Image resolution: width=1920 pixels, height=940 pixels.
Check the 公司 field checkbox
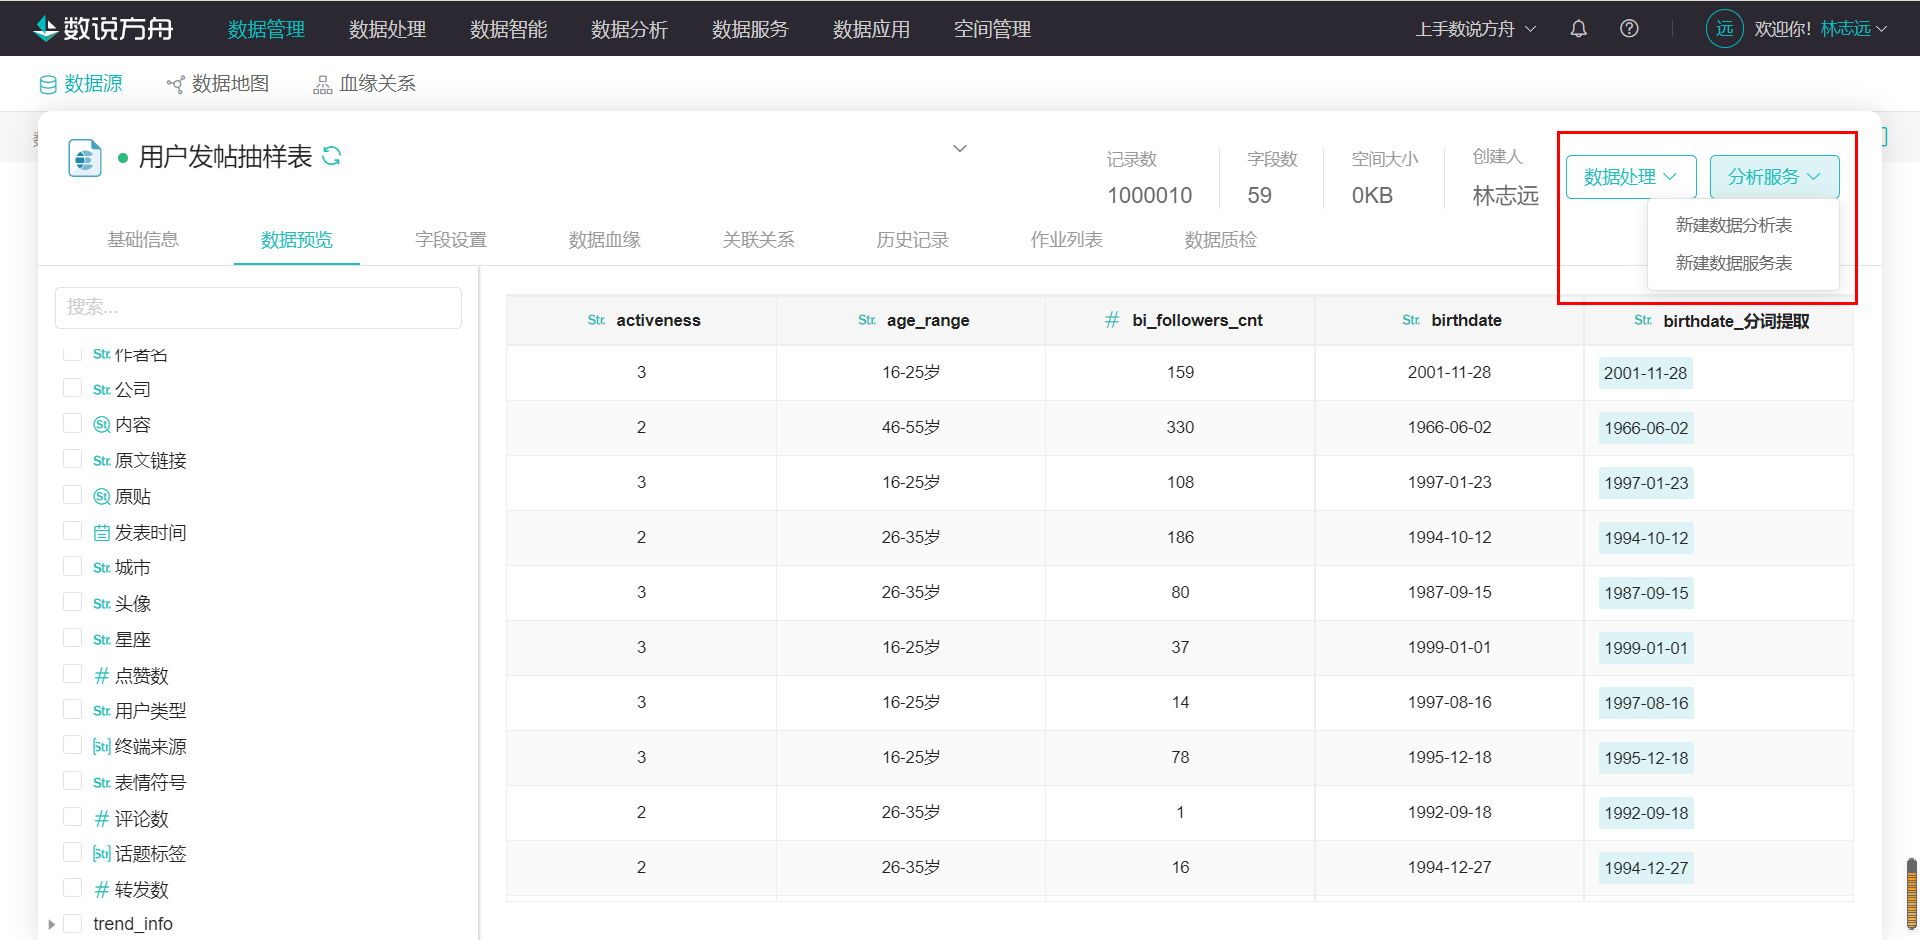72,387
